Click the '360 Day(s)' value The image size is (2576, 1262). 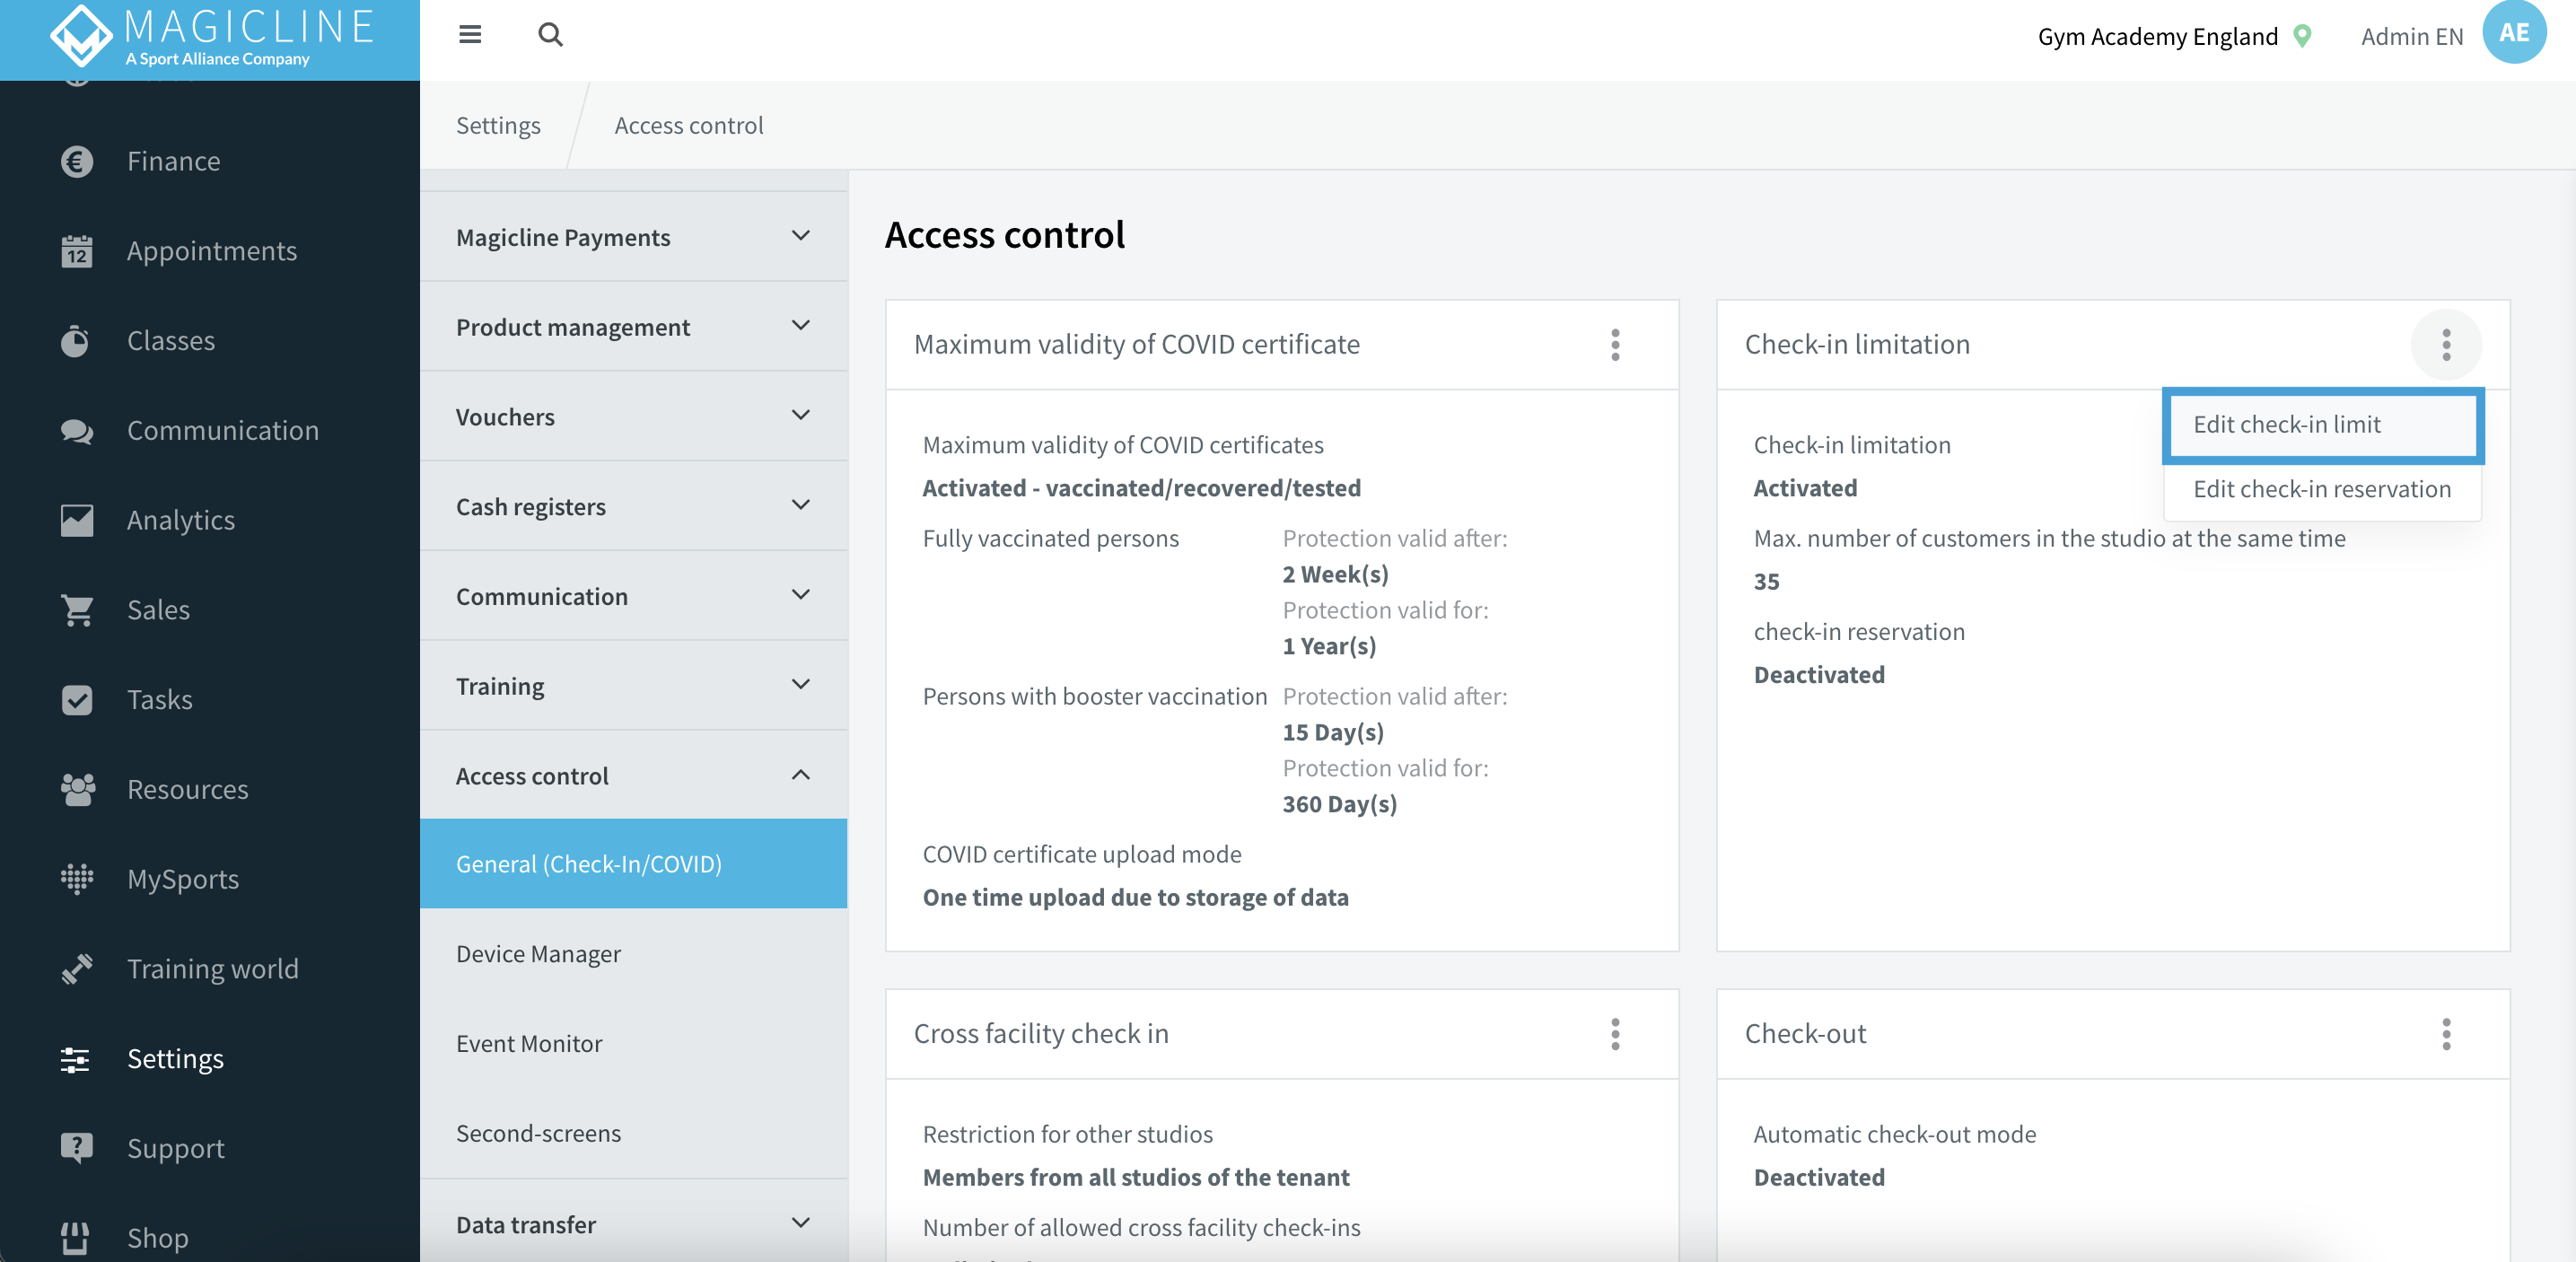(1339, 804)
